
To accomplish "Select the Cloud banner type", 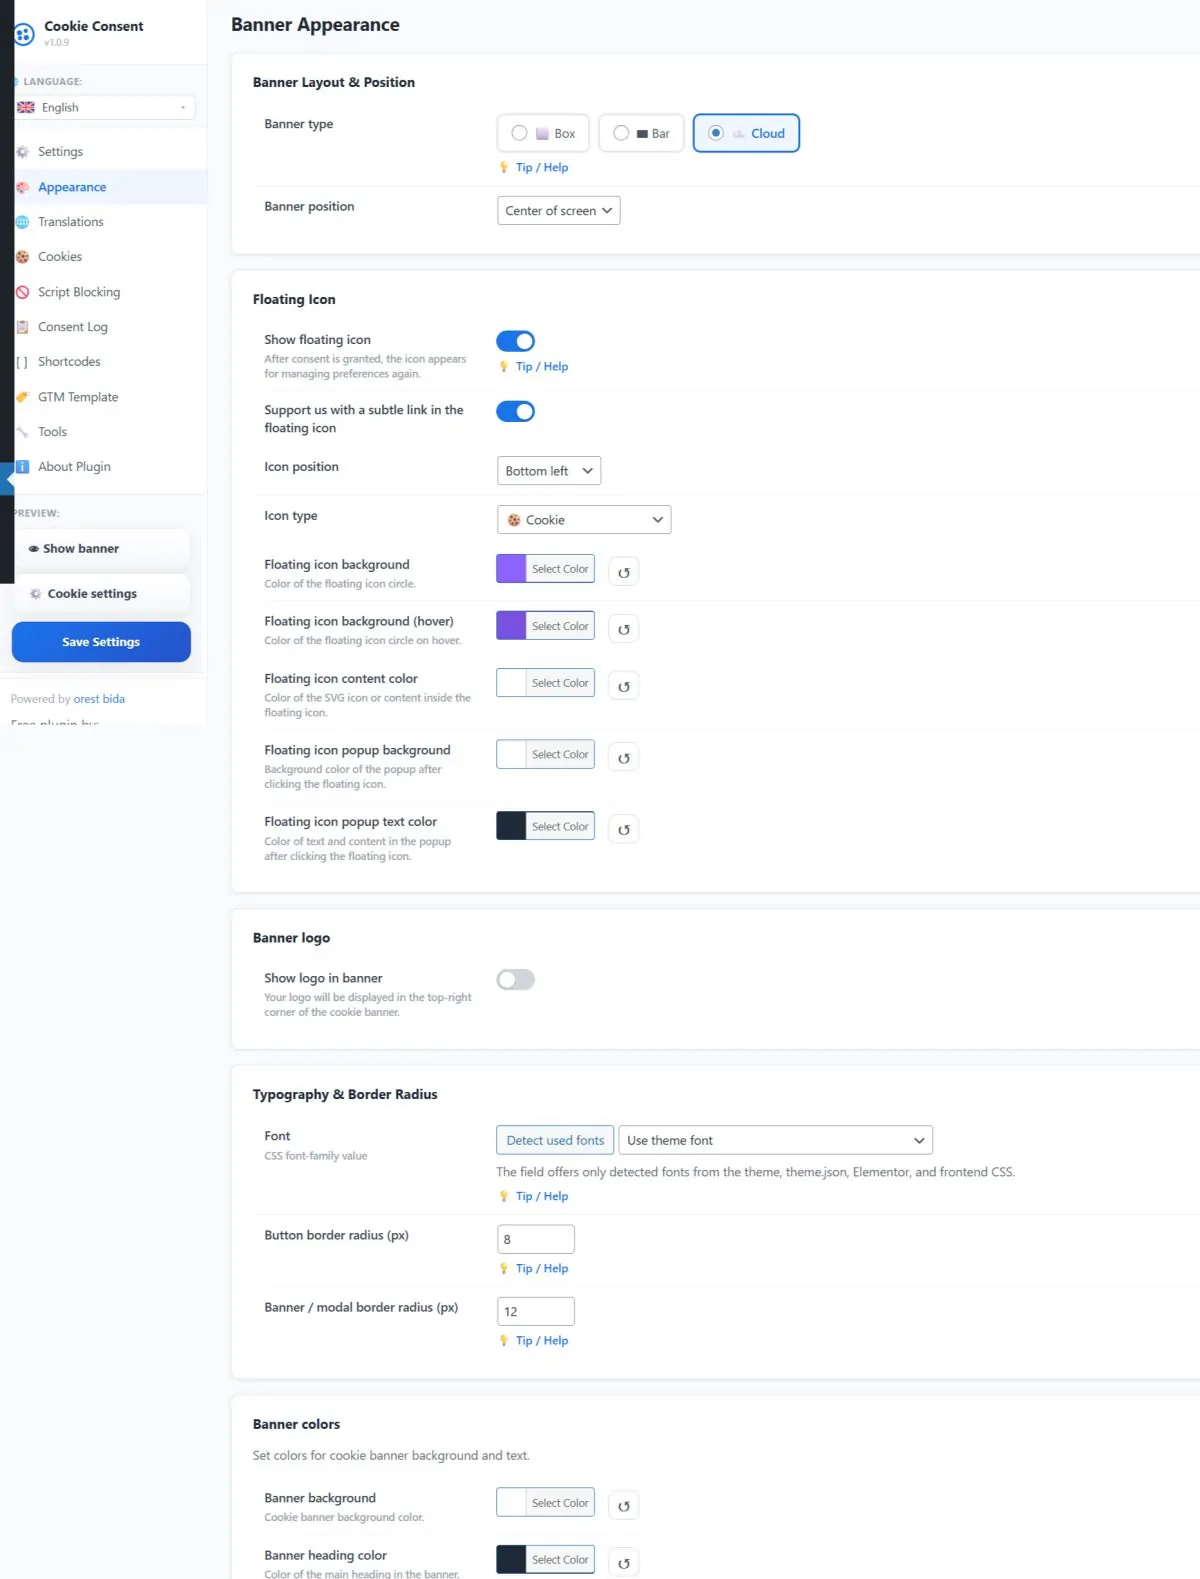I will click(746, 133).
